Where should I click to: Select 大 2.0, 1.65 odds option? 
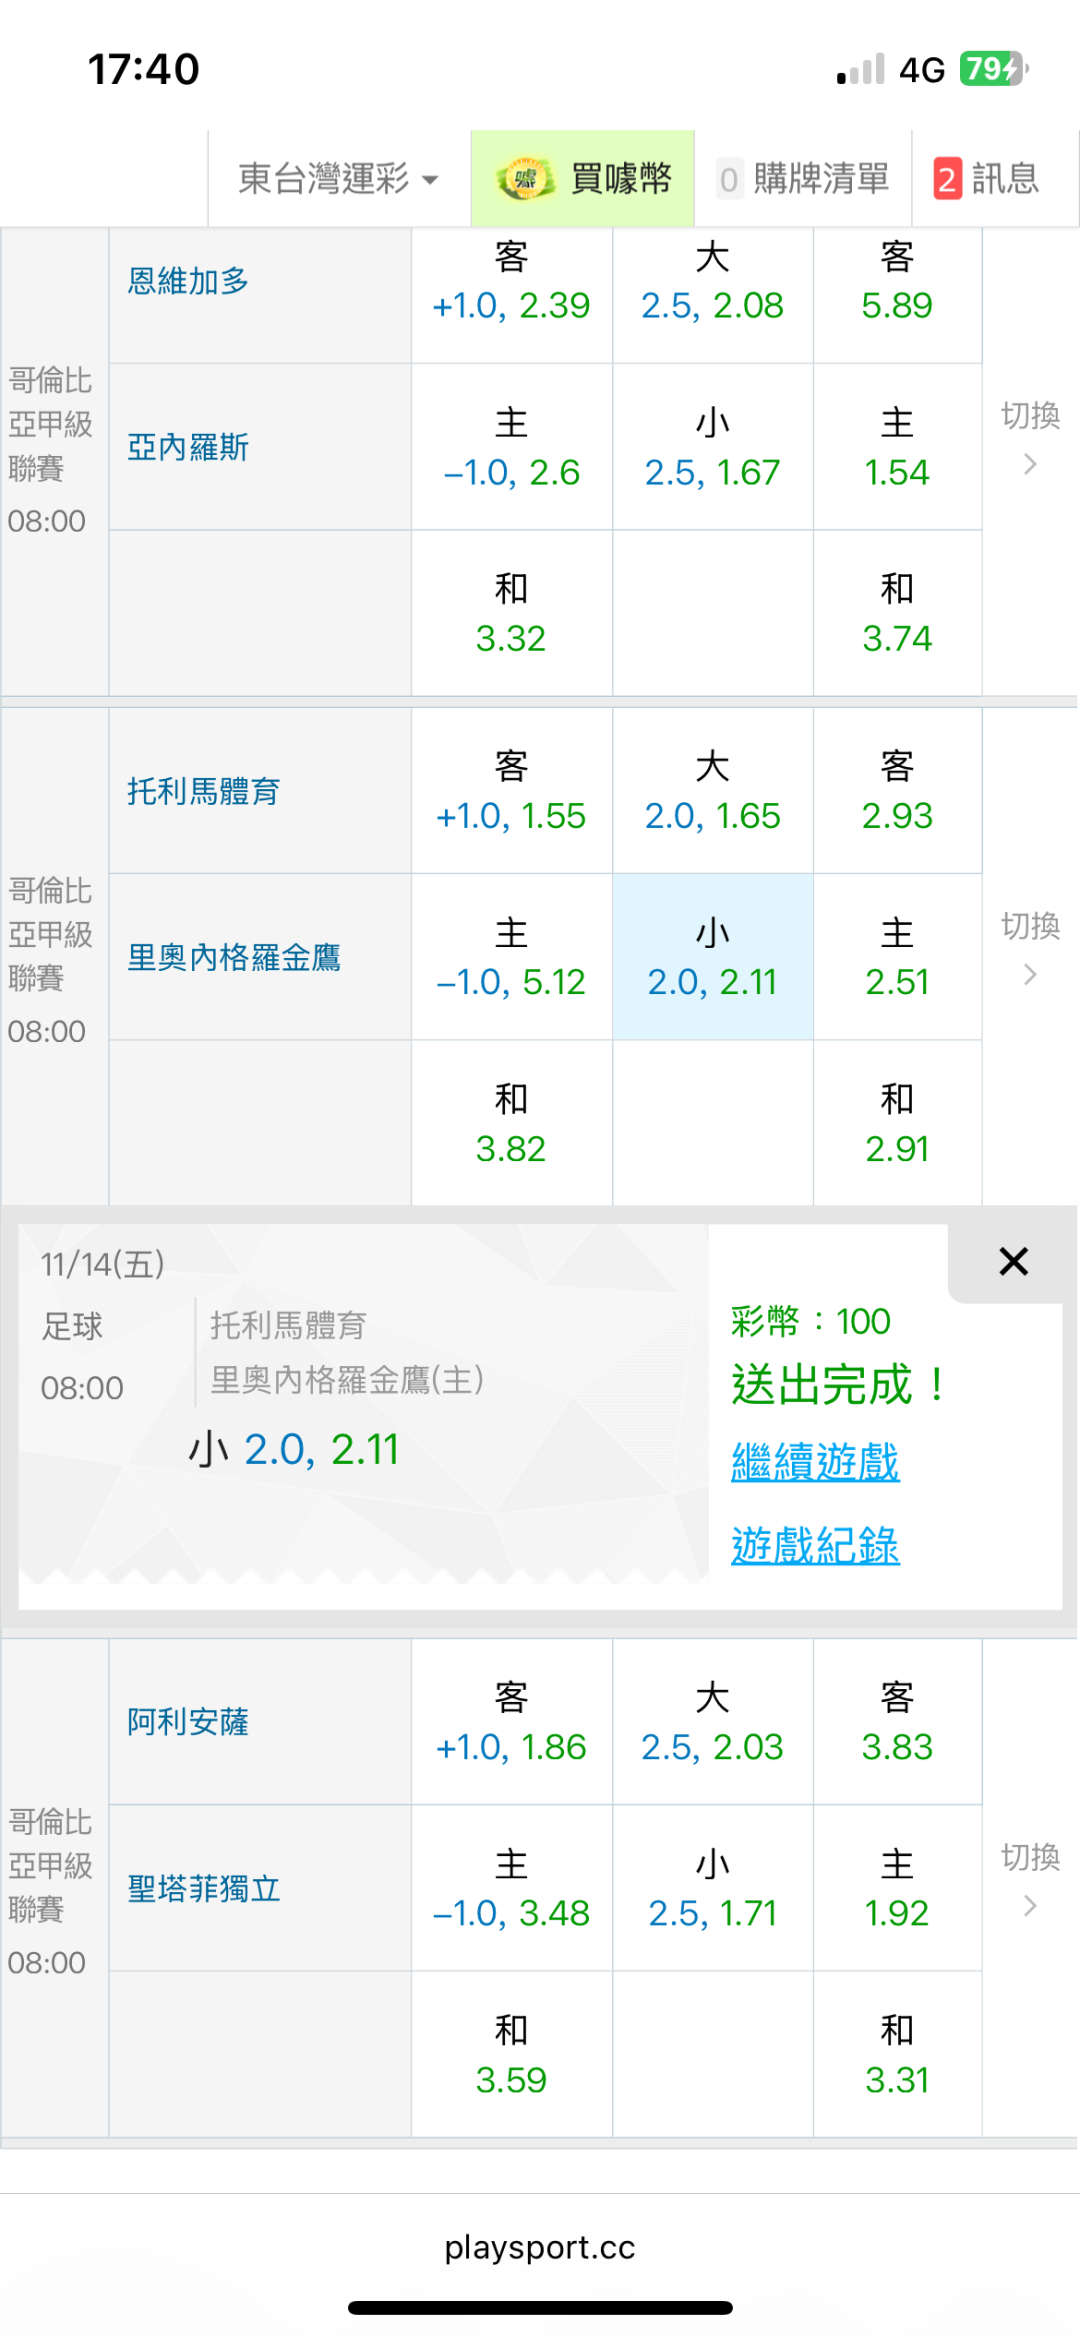(712, 792)
